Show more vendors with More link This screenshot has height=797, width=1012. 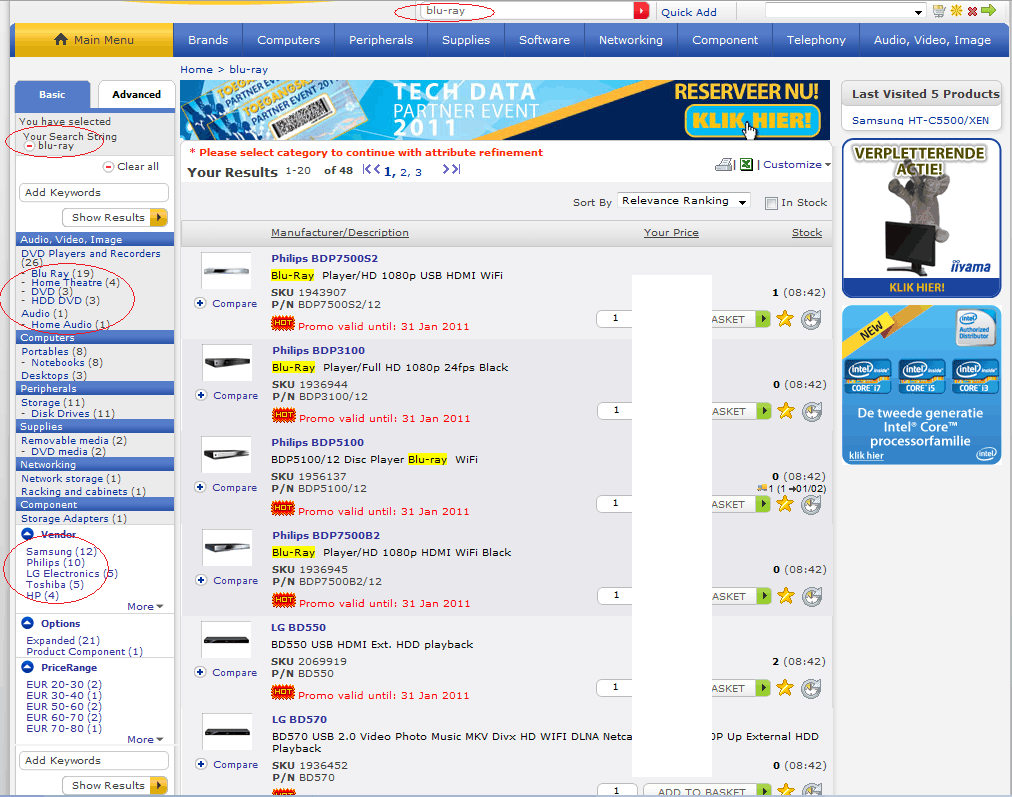coord(145,607)
